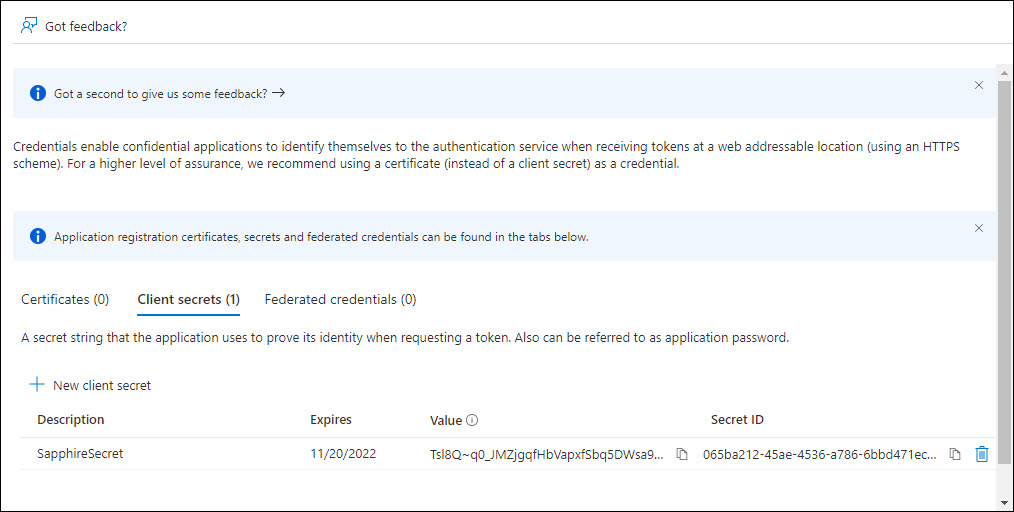Copy the Secret ID to the clipboard
Viewport: 1014px width, 512px height.
click(955, 454)
